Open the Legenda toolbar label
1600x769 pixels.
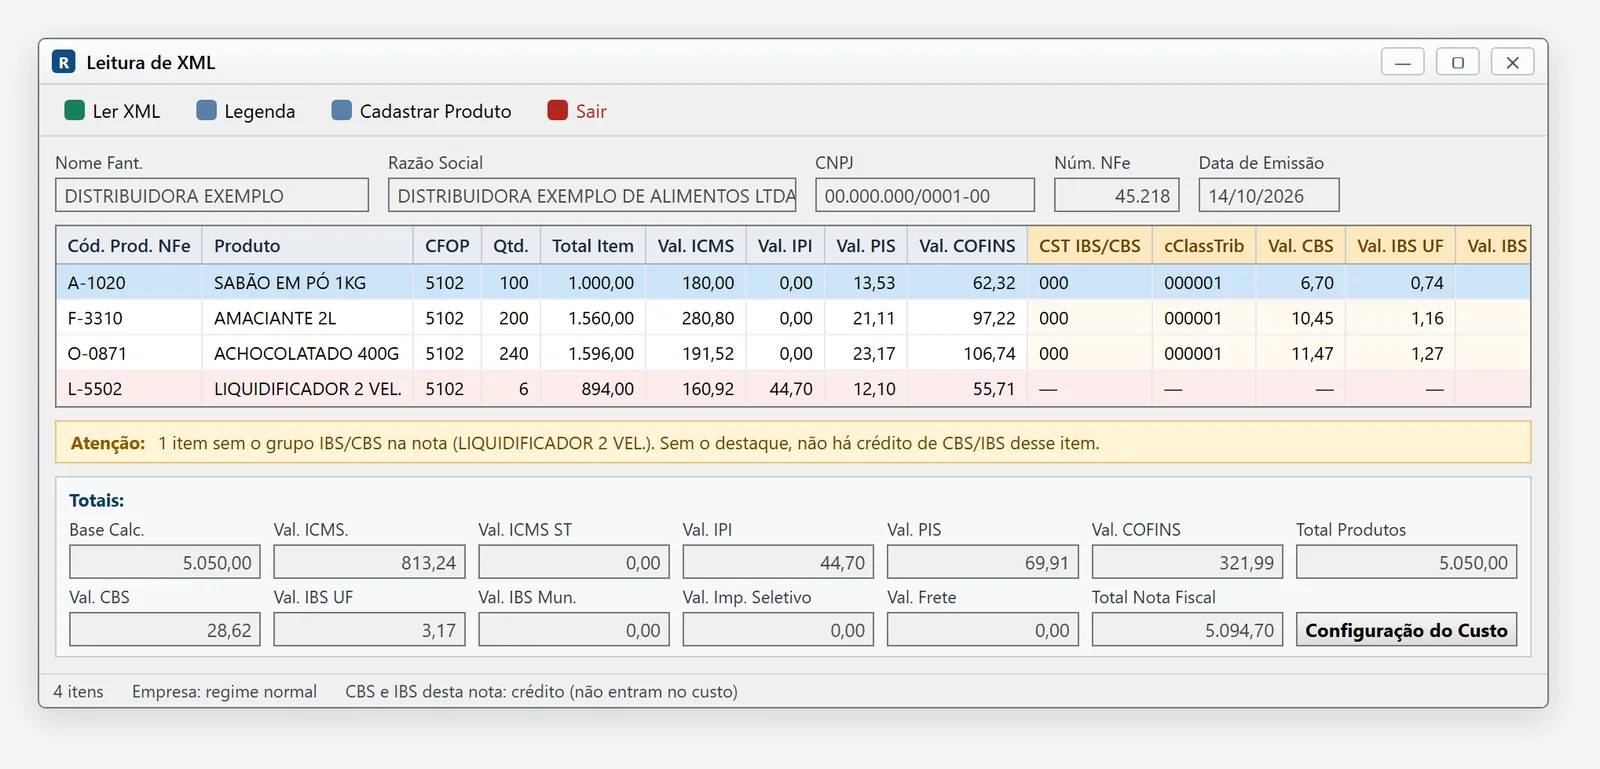click(259, 111)
